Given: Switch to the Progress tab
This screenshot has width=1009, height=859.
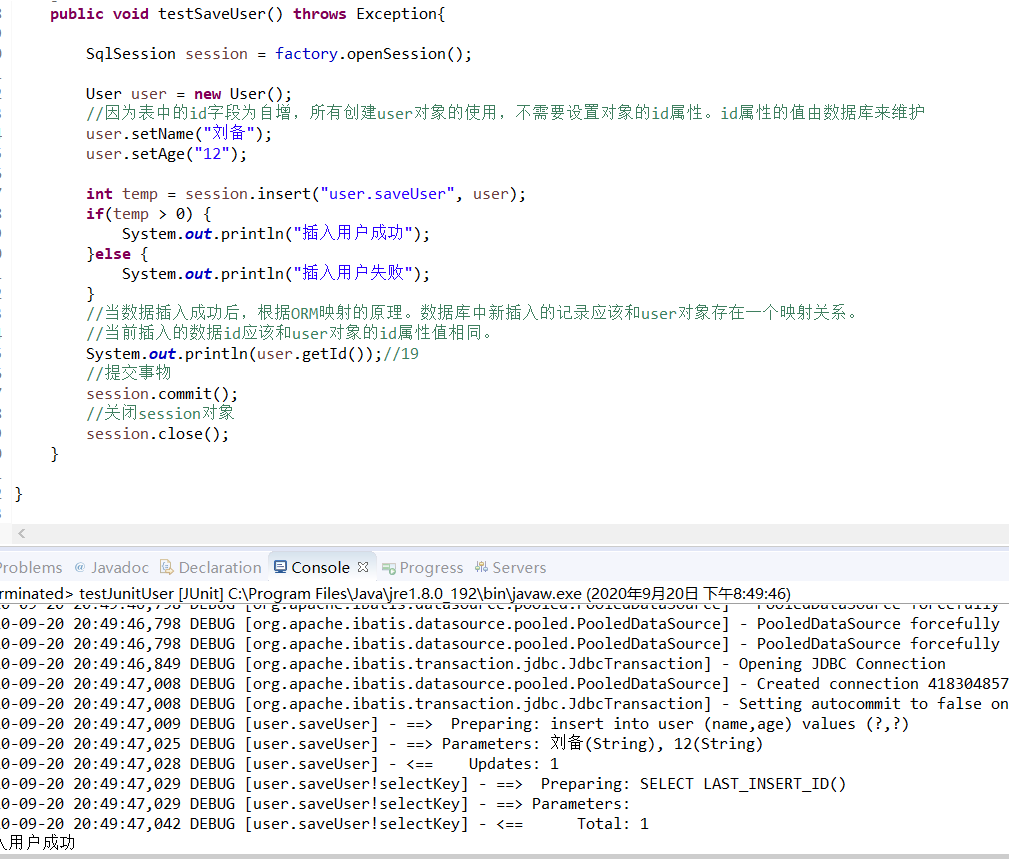Looking at the screenshot, I should tap(423, 568).
